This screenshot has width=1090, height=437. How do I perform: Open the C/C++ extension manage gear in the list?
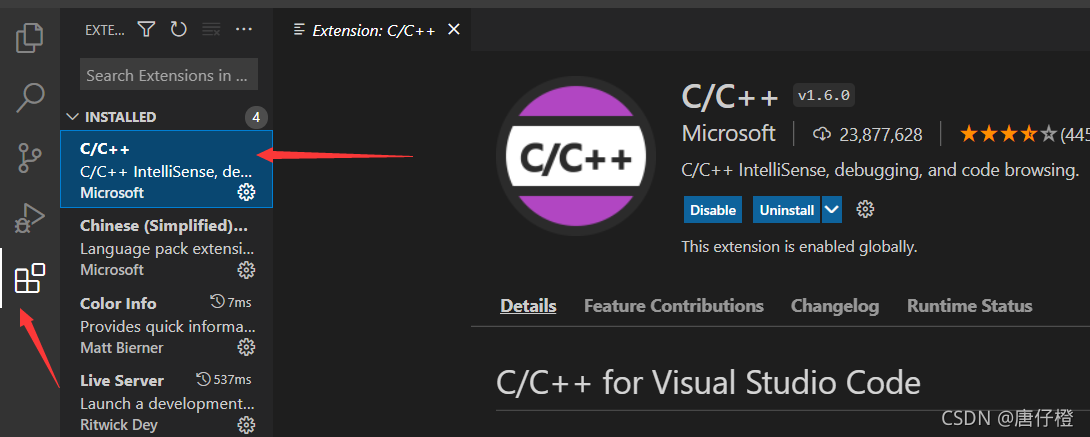246,192
